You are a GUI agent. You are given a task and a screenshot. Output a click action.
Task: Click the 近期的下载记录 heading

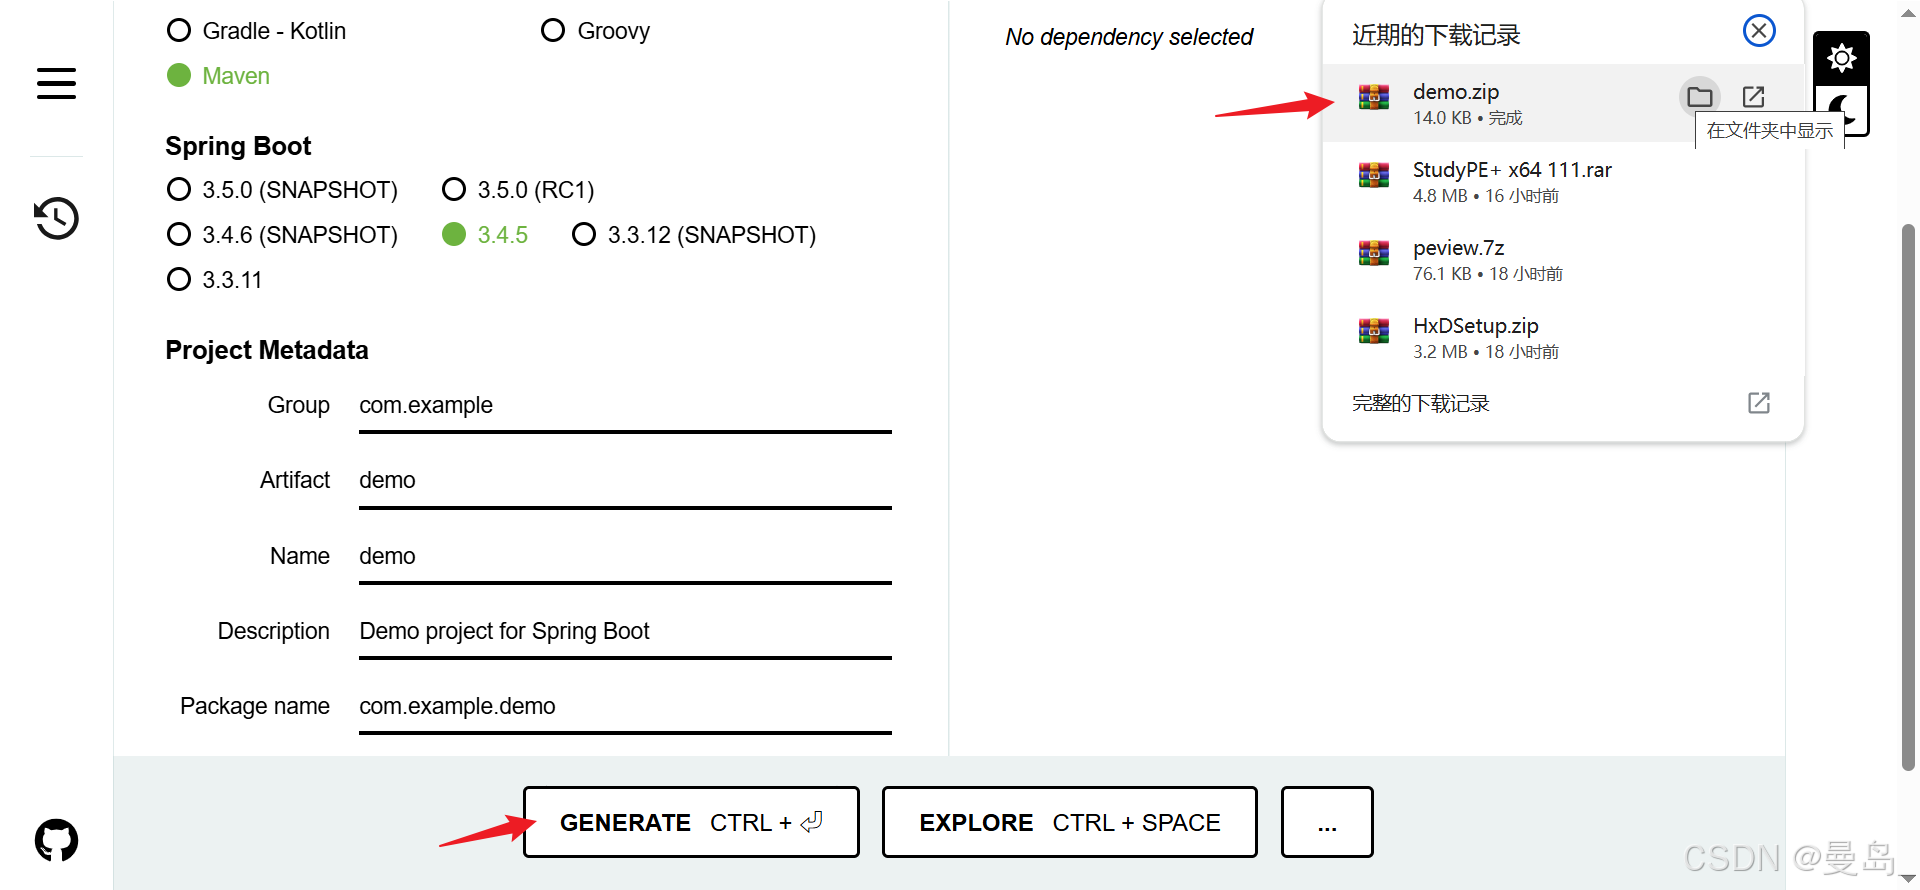pos(1436,35)
